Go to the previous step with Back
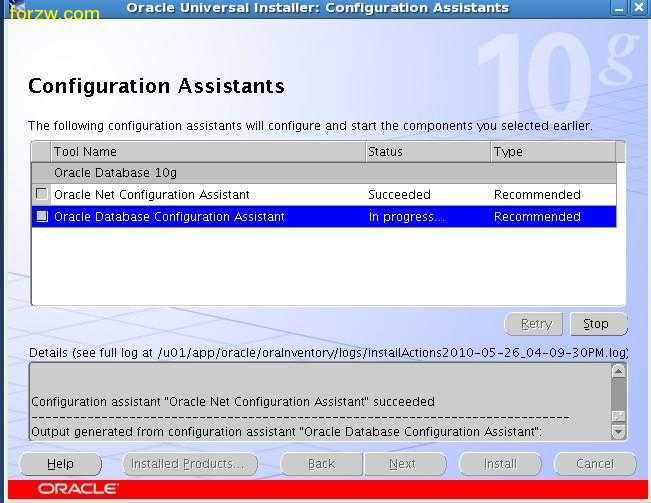This screenshot has width=651, height=503. coord(321,464)
